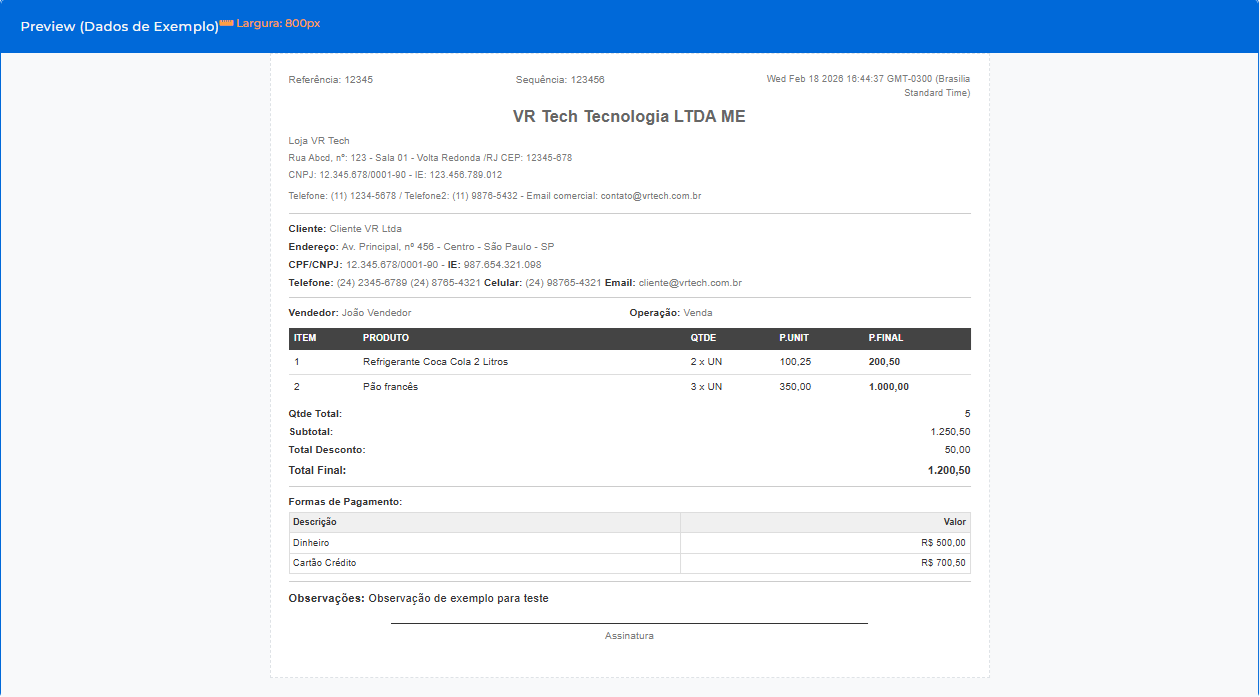Click the Referência: 12345 text
This screenshot has height=697, width=1260.
pyautogui.click(x=331, y=79)
